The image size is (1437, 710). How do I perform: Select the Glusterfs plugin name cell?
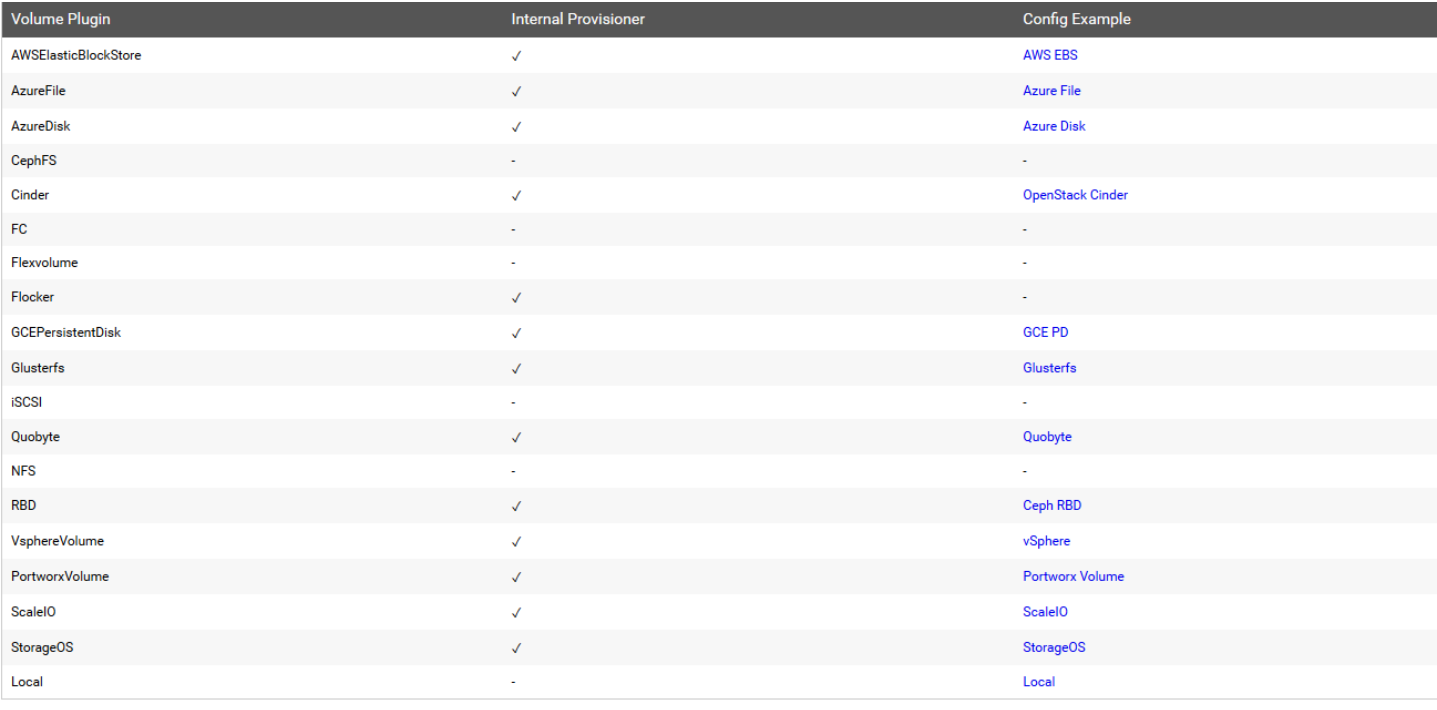click(x=38, y=368)
